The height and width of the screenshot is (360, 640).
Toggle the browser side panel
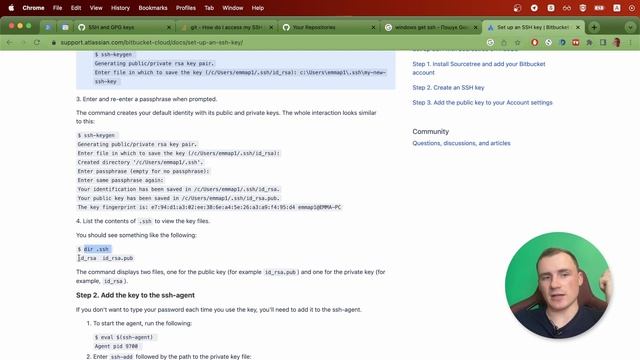[603, 42]
